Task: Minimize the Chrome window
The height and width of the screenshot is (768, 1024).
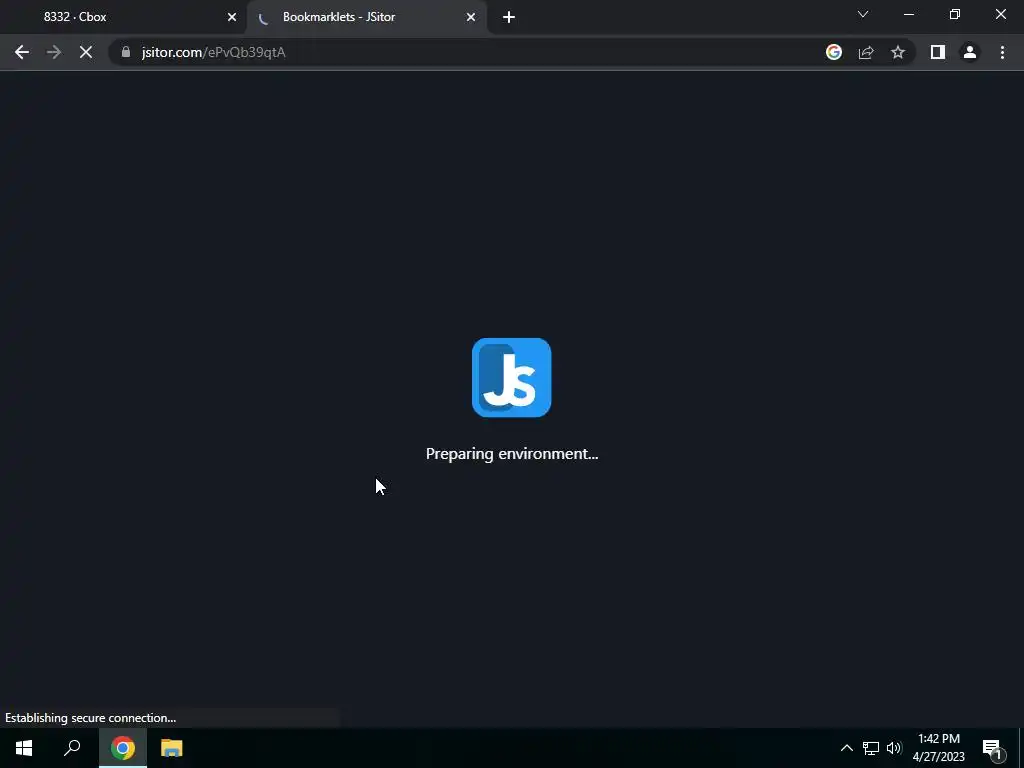Action: [908, 14]
